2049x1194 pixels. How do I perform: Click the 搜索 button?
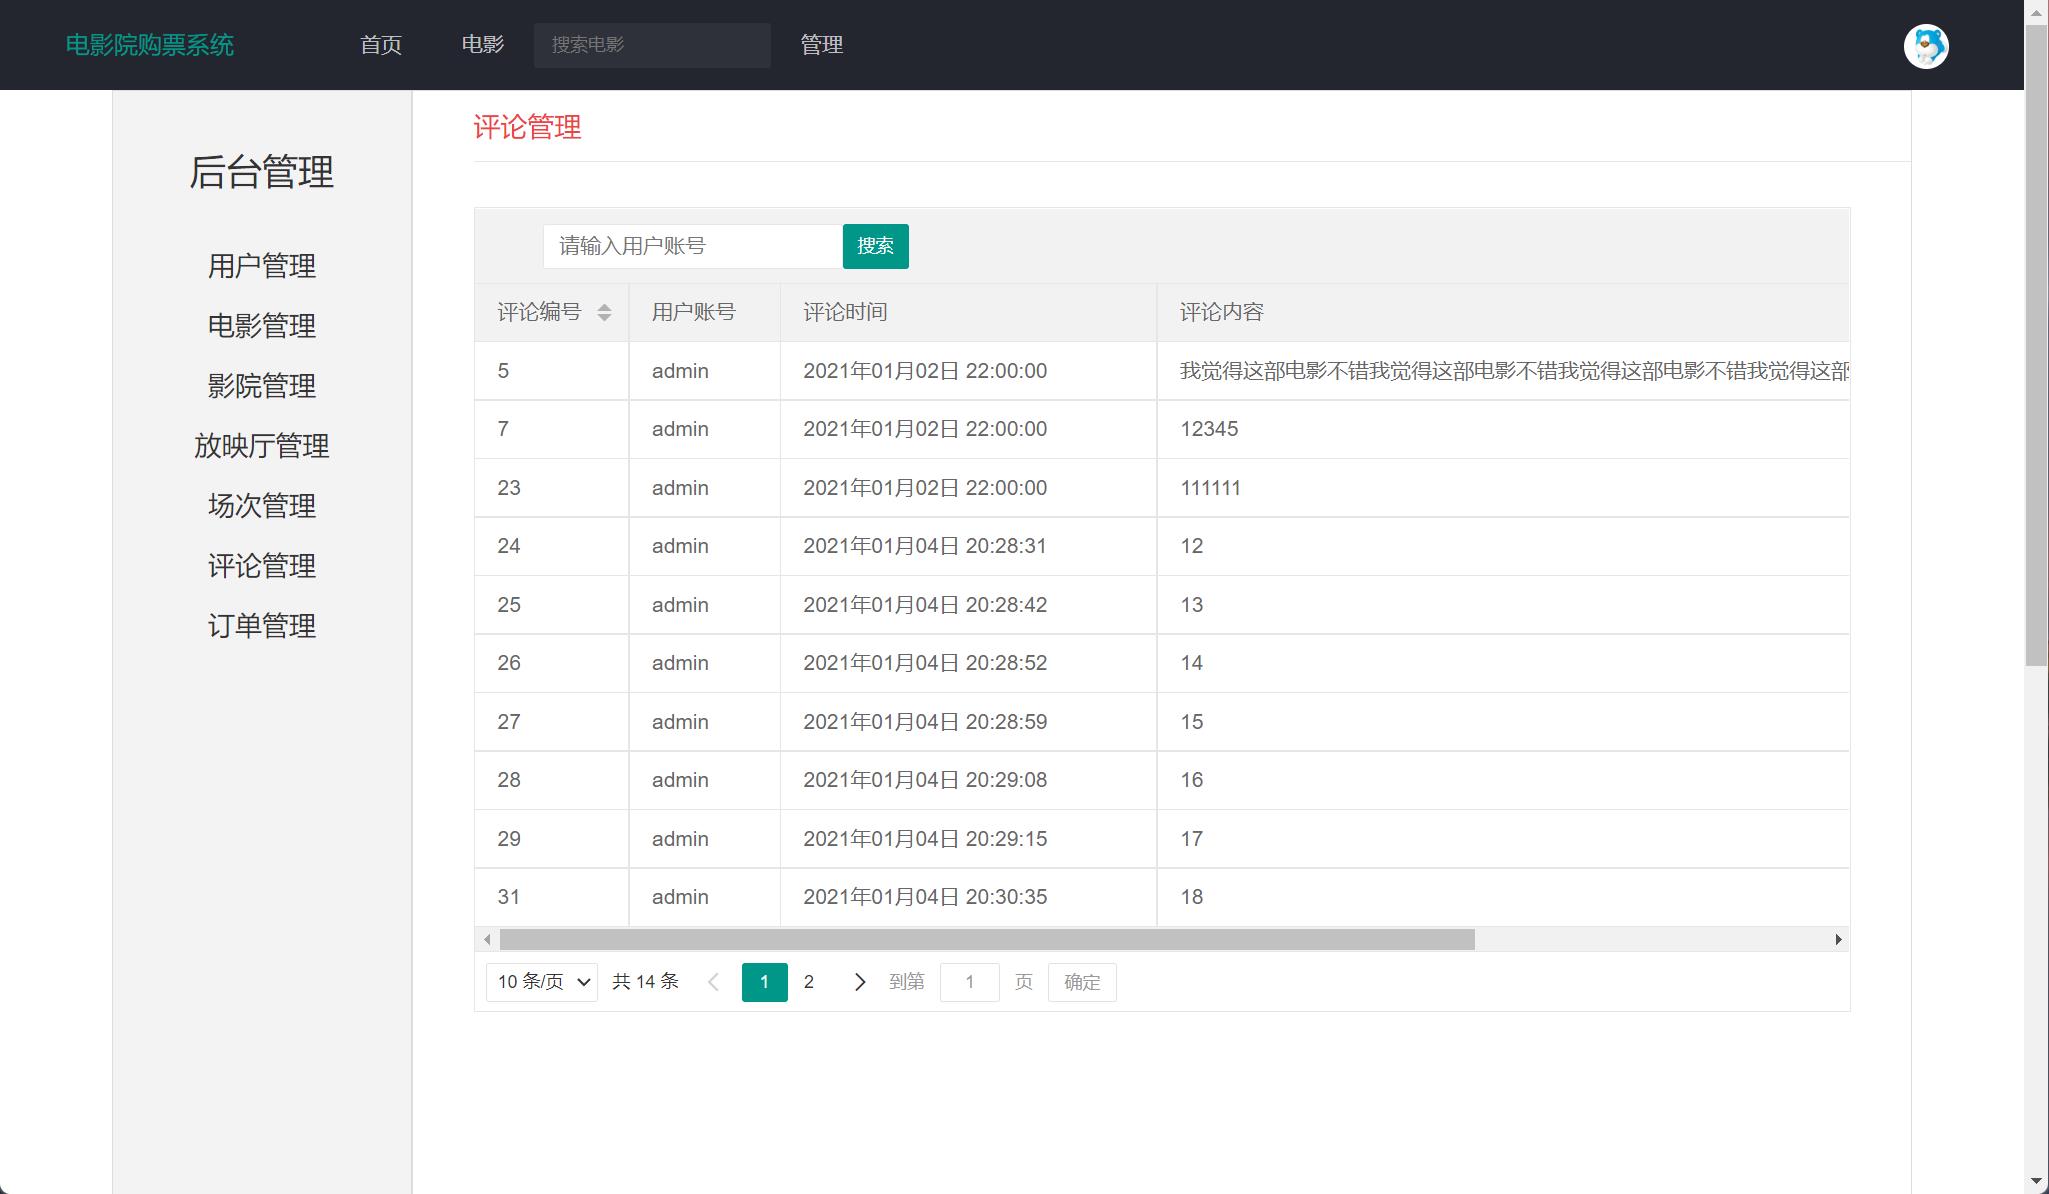point(875,246)
